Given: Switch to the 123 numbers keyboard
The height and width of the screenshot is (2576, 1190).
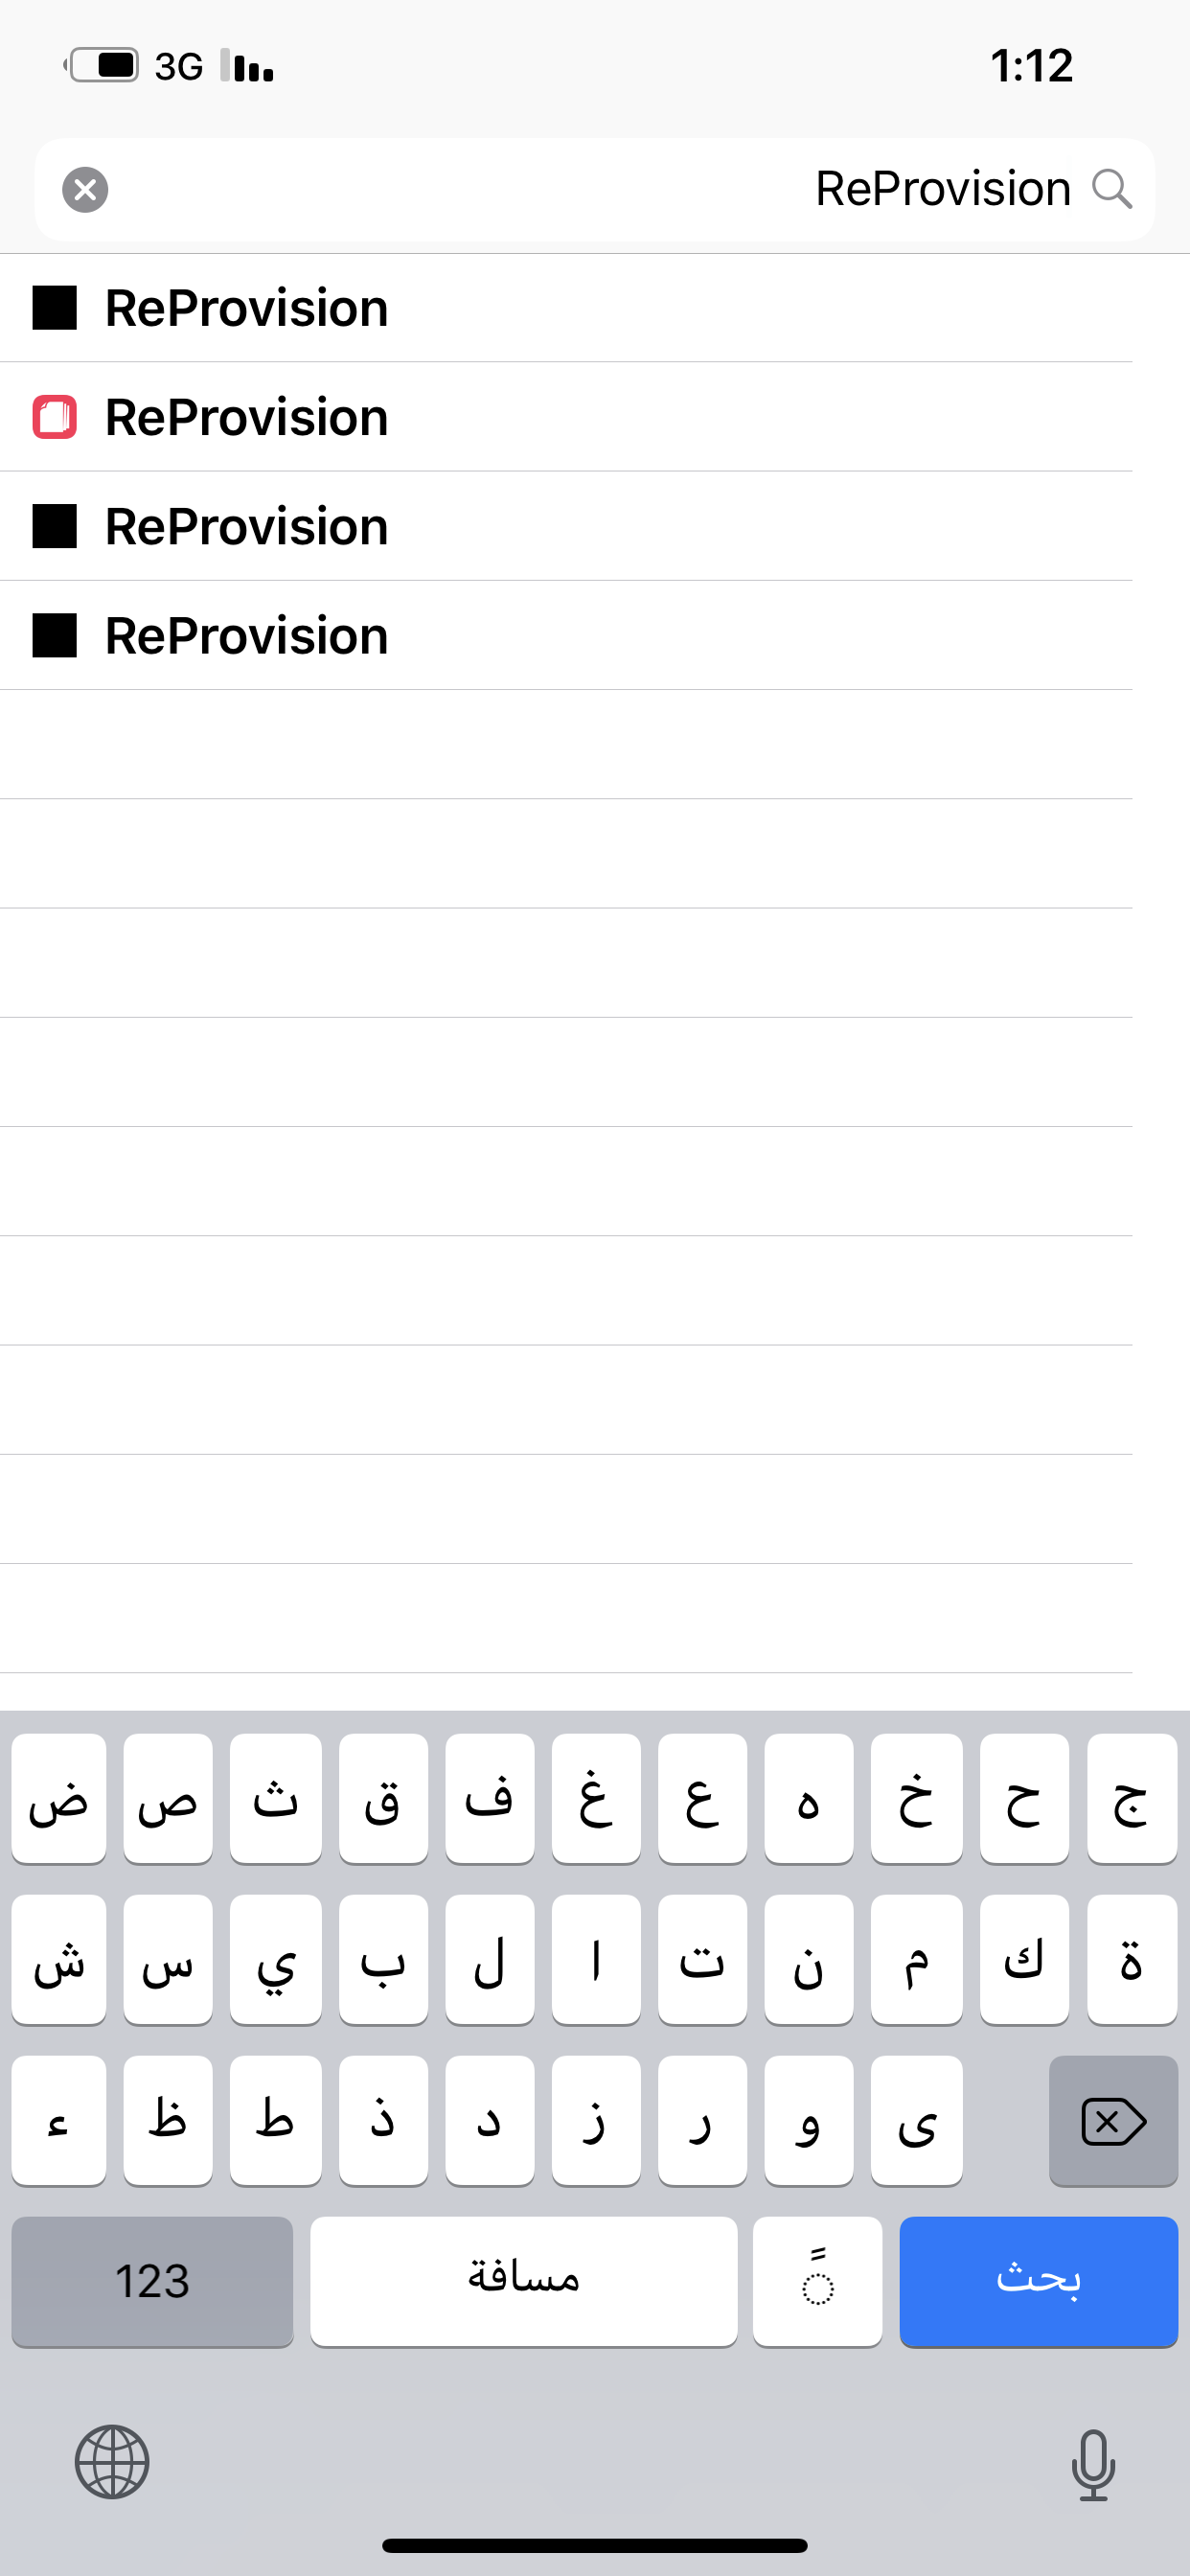Looking at the screenshot, I should [x=152, y=2281].
